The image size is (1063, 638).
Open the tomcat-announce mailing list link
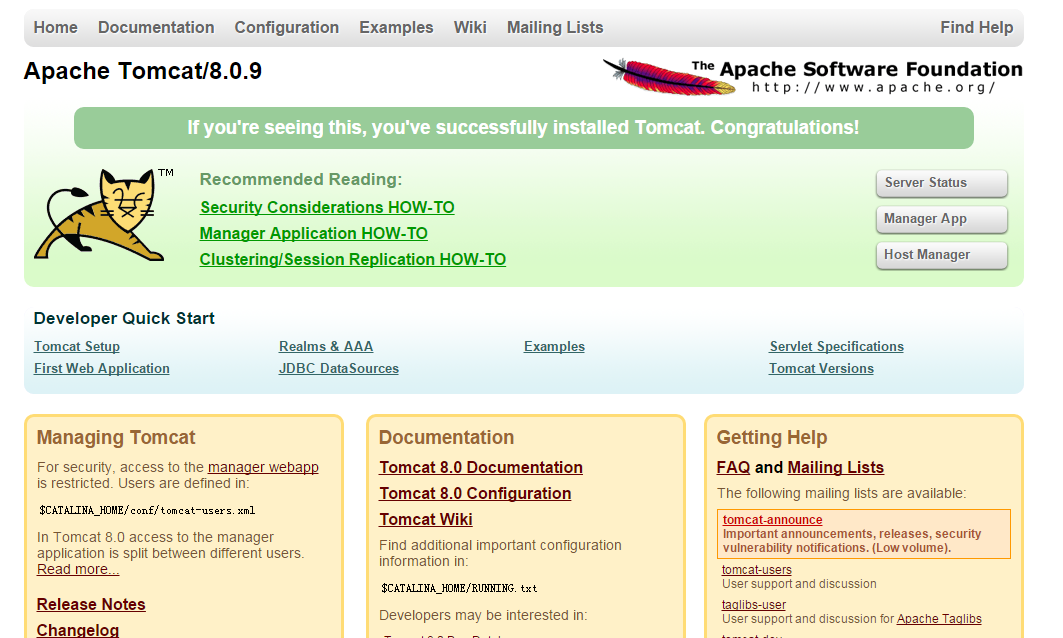772,520
